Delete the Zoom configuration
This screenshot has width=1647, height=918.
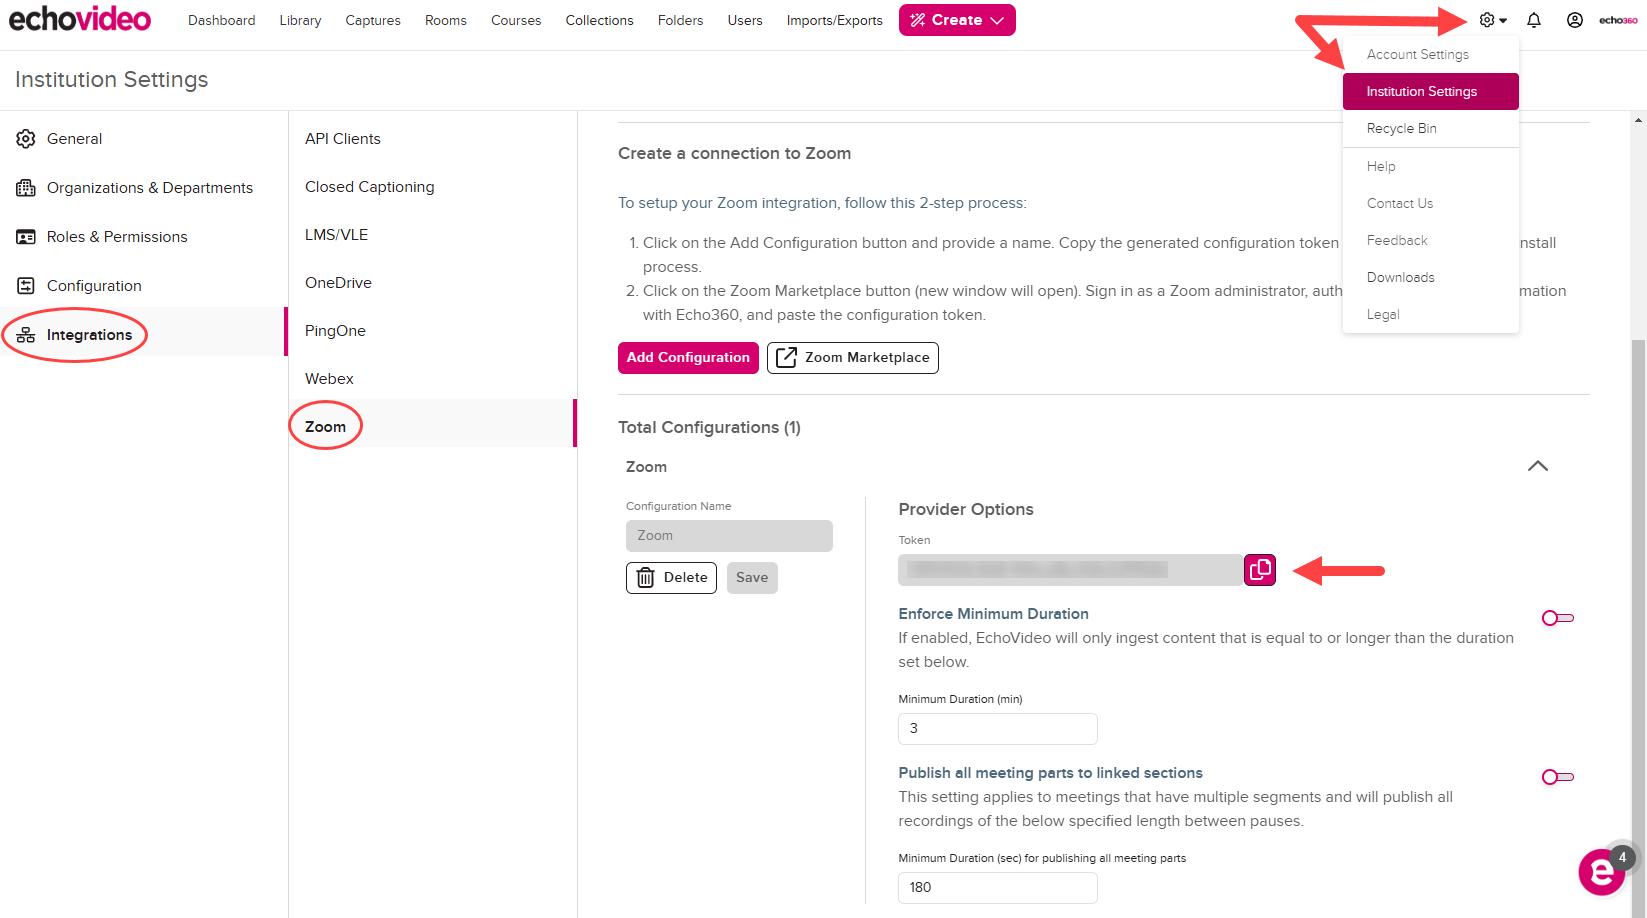[x=671, y=578]
